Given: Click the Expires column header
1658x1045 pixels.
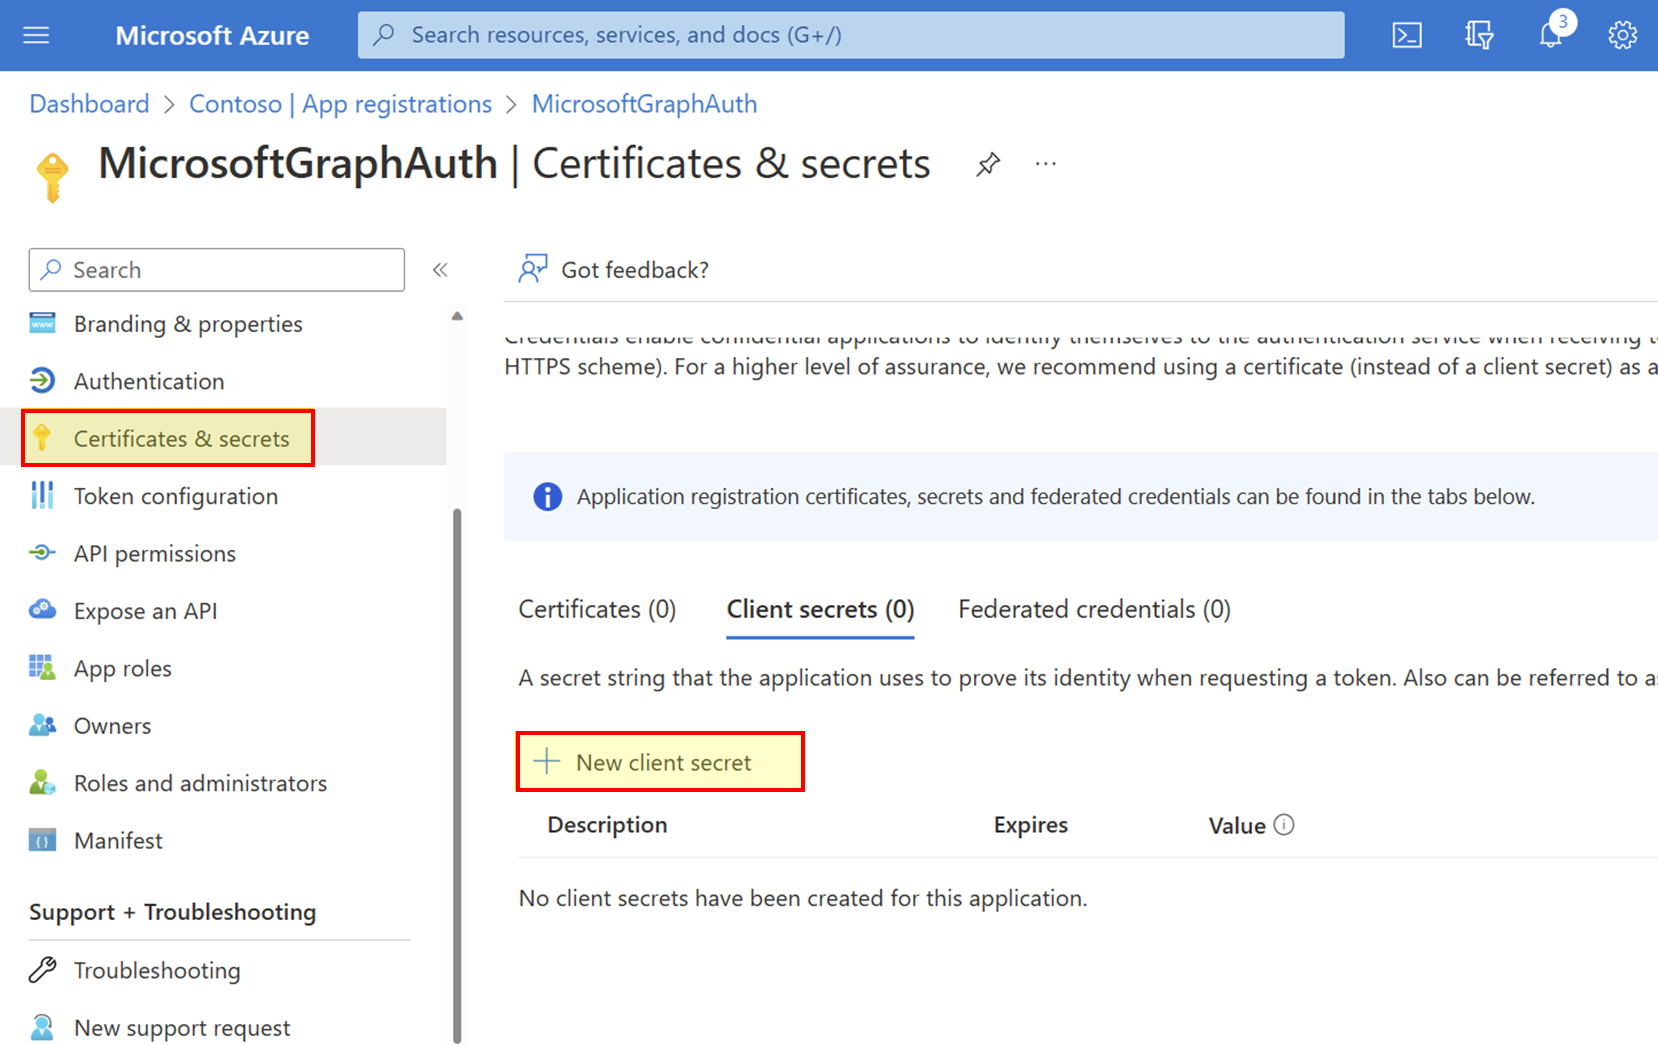Looking at the screenshot, I should 1030,825.
